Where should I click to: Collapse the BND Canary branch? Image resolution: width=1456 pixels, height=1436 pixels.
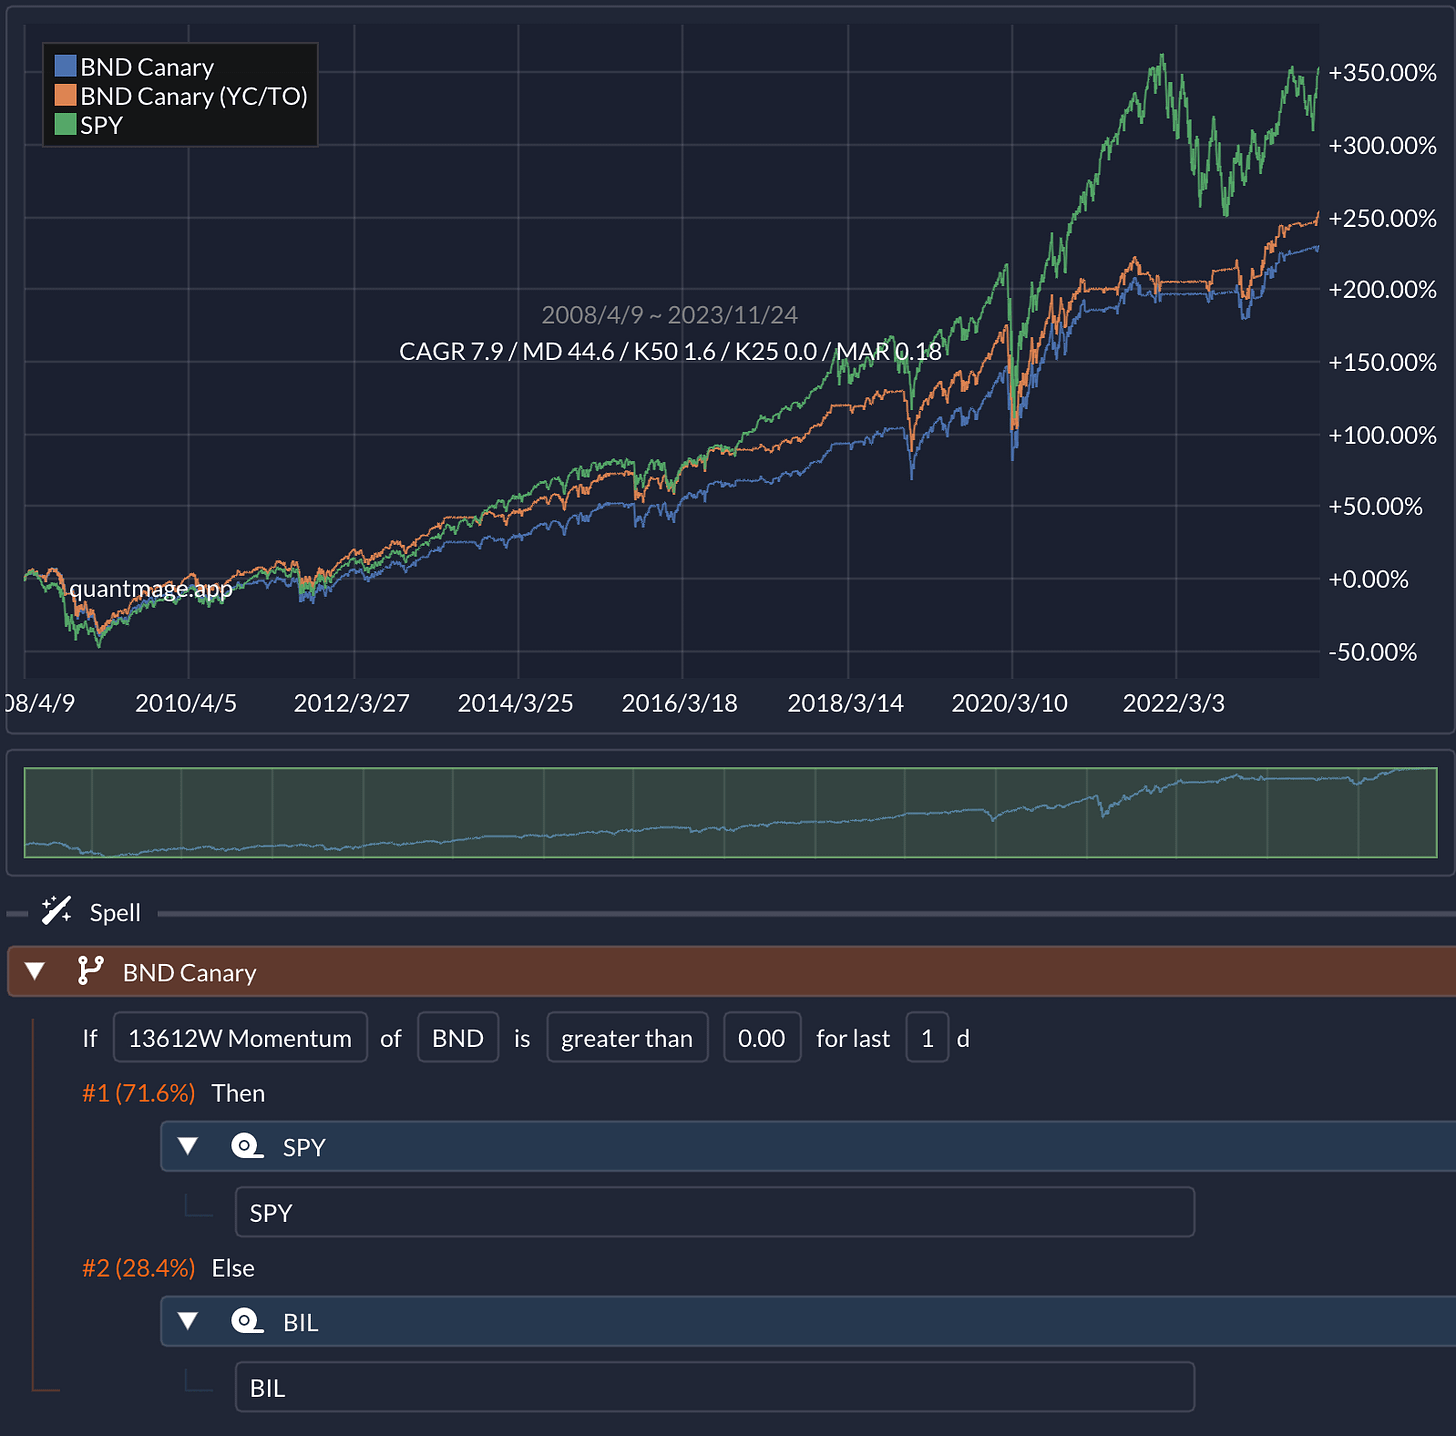point(35,971)
